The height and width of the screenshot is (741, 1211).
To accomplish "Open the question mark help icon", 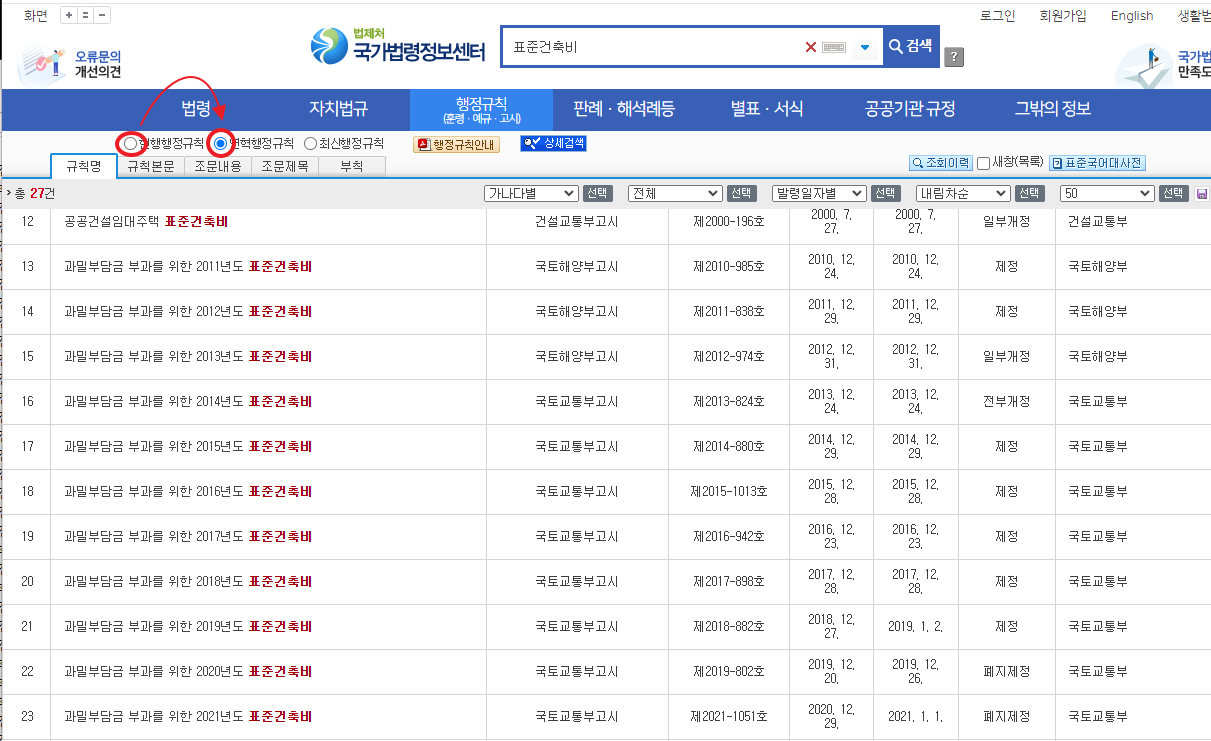I will 954,57.
